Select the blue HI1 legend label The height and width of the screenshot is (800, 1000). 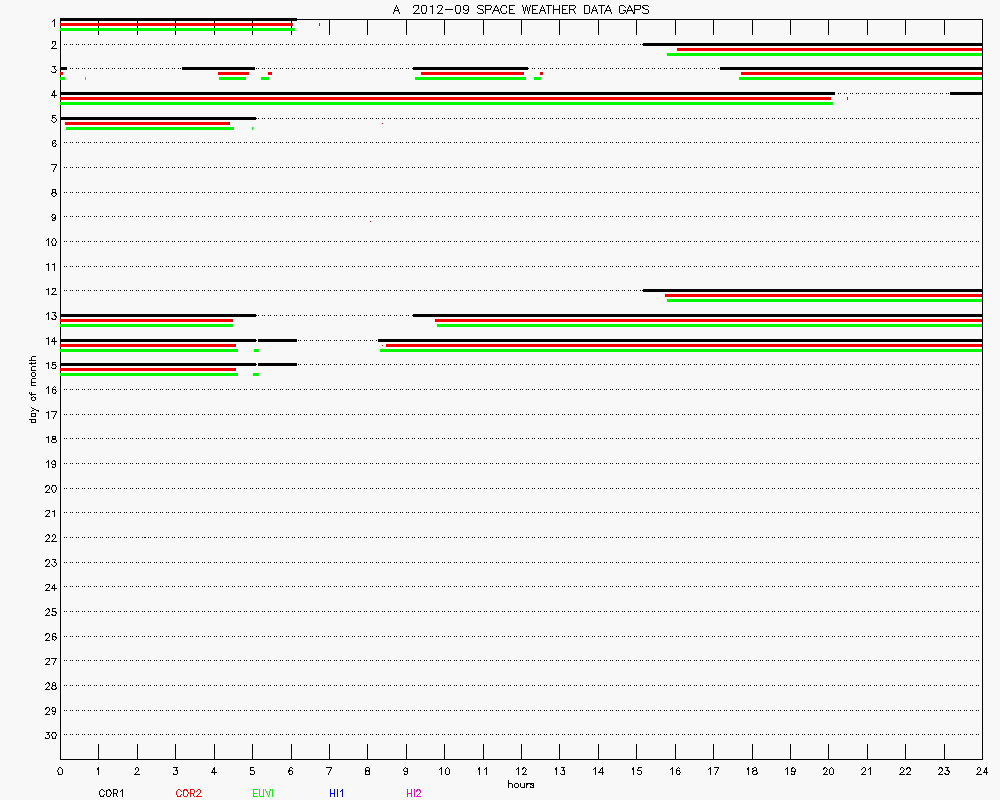337,793
